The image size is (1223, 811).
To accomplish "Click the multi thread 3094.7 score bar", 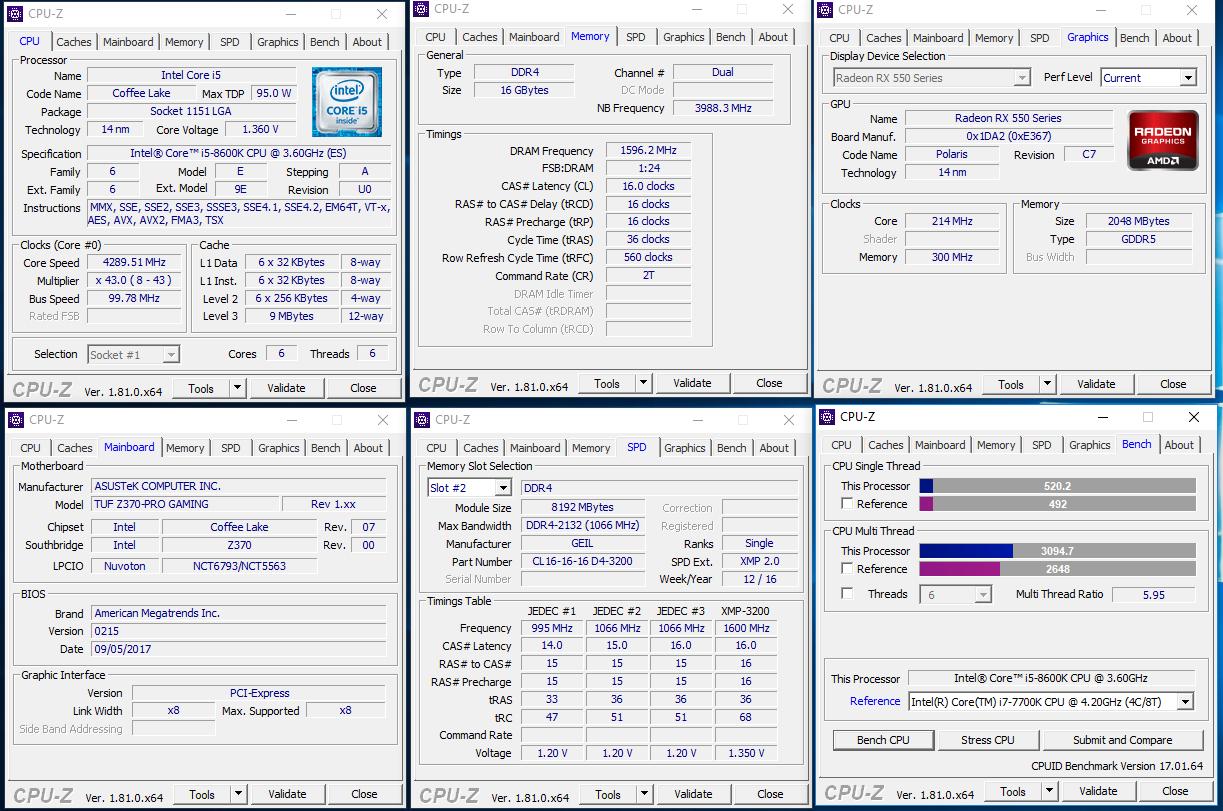I will (x=1057, y=551).
